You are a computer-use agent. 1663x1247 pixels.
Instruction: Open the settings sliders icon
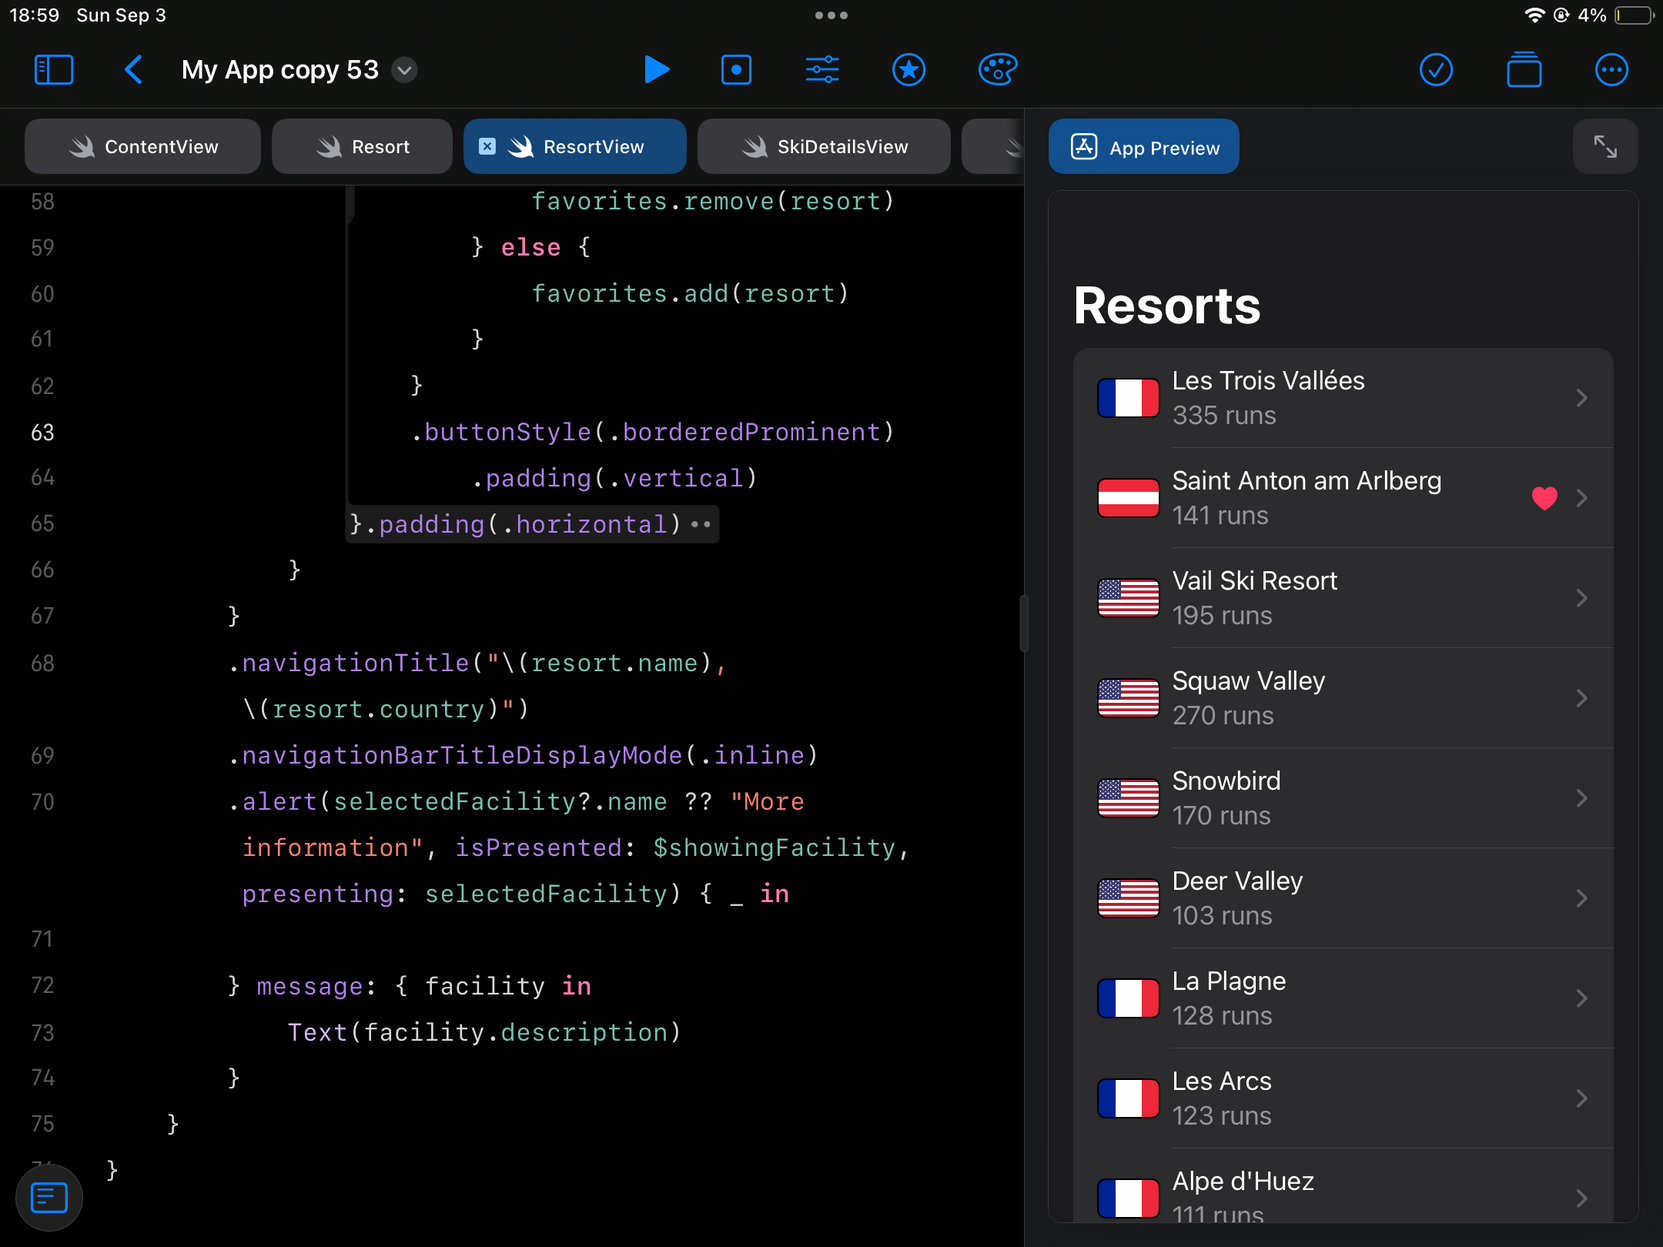pos(823,70)
